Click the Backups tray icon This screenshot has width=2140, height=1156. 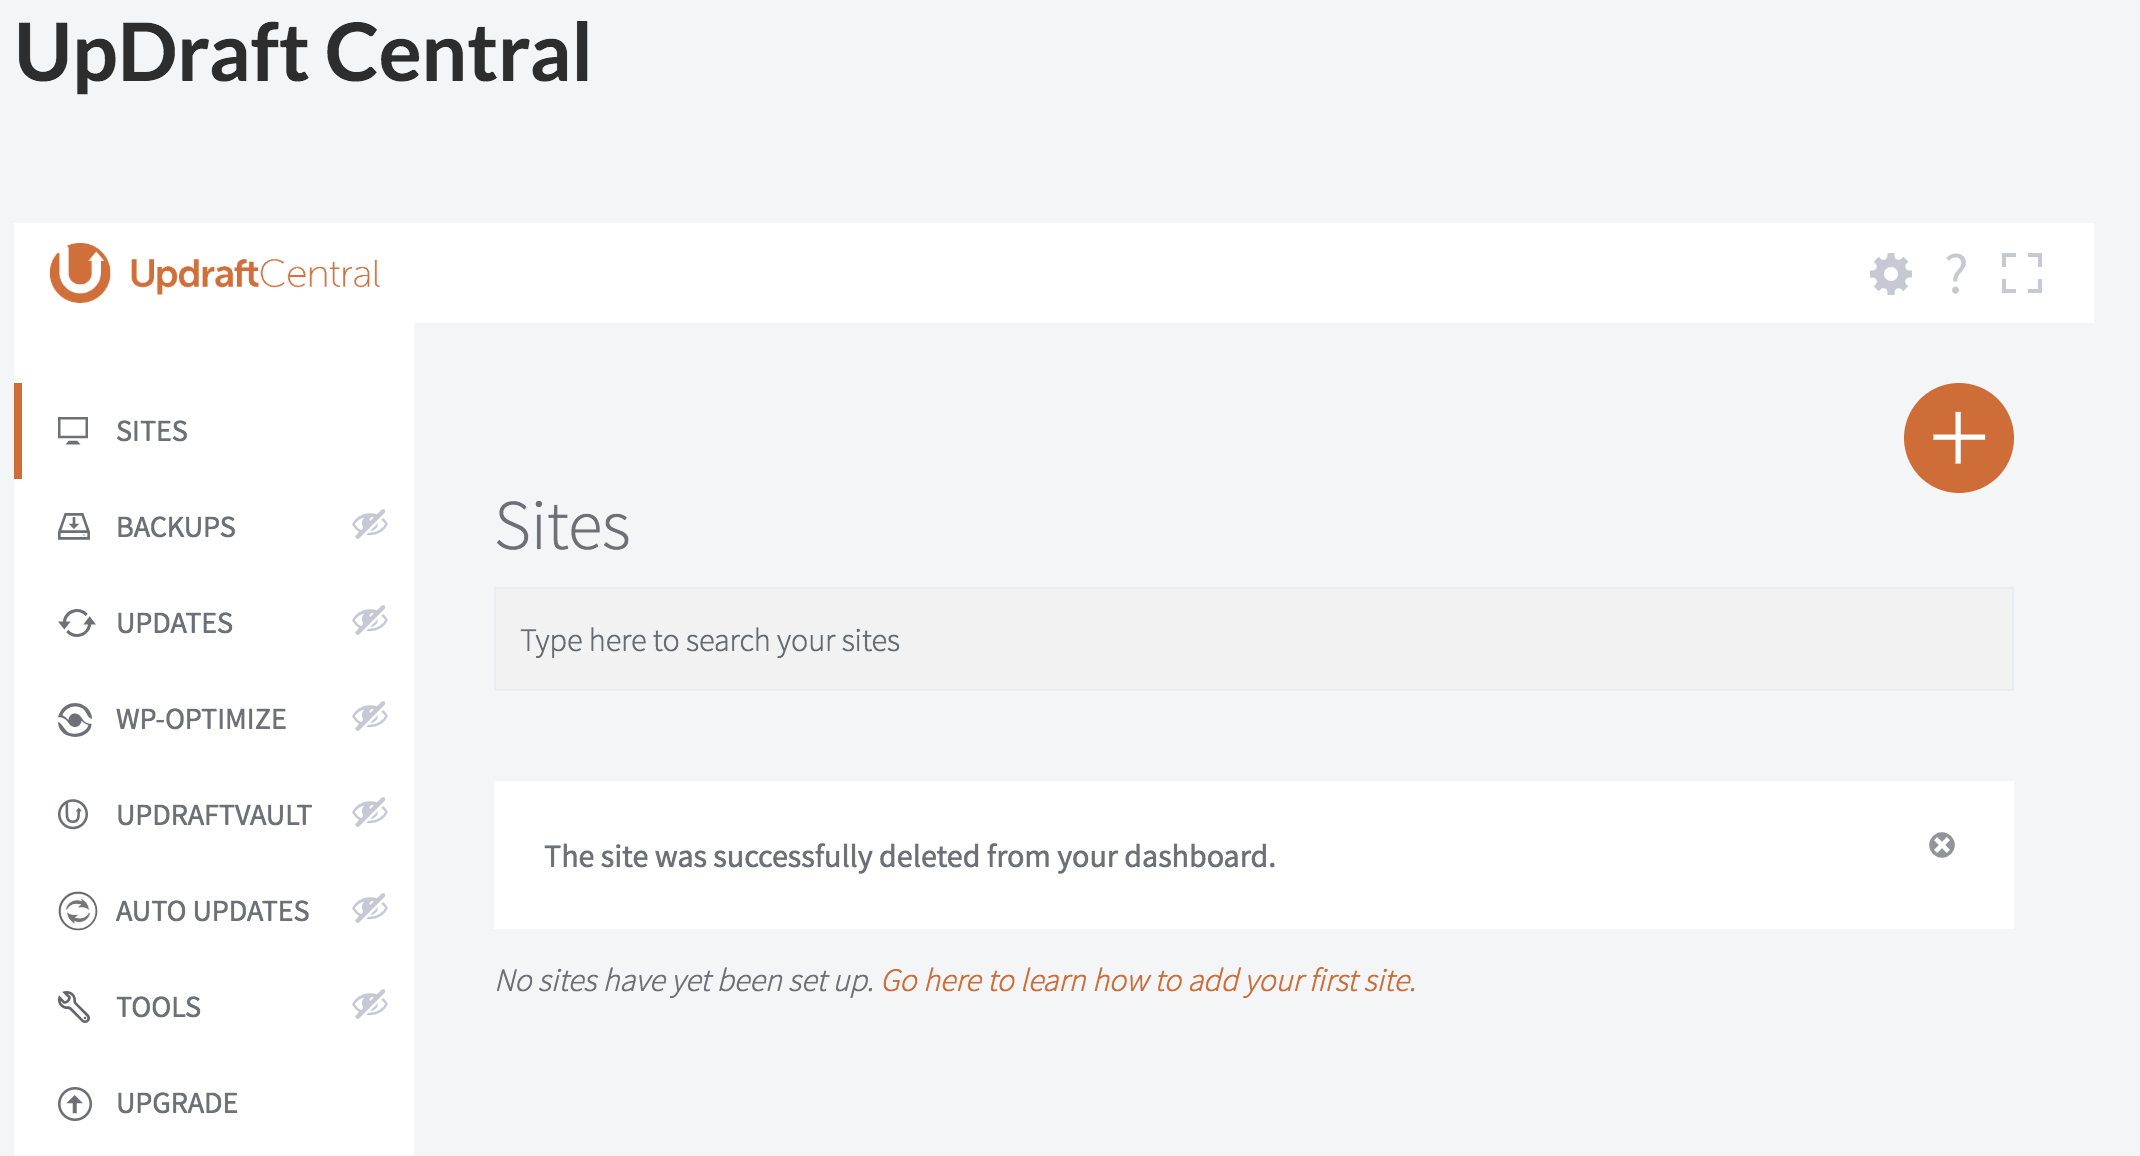(x=74, y=527)
